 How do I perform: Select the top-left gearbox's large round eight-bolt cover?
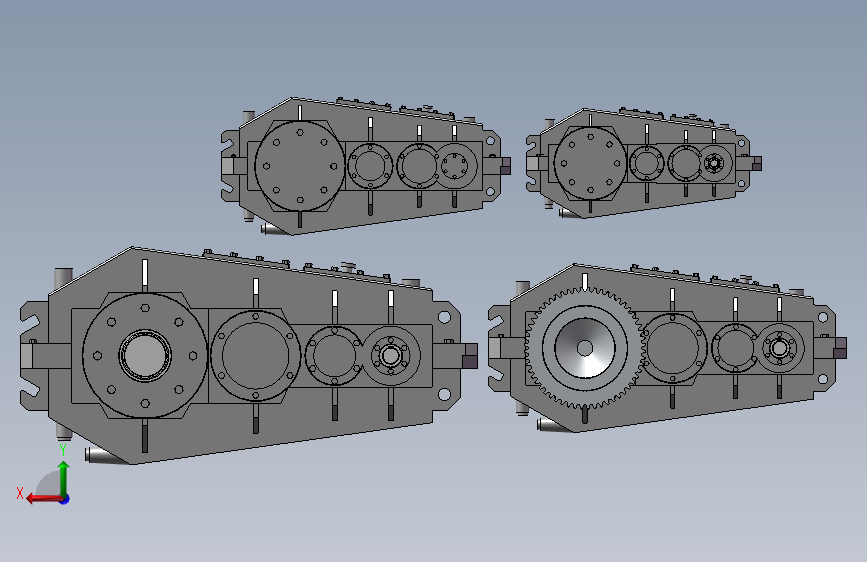300,166
